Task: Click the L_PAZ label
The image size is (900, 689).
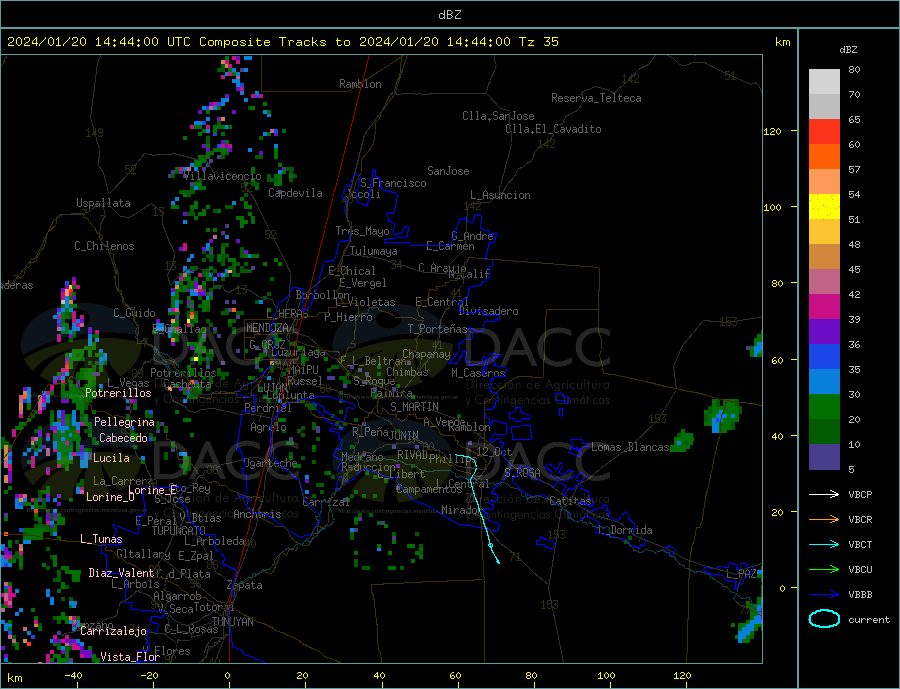Action: click(x=742, y=574)
